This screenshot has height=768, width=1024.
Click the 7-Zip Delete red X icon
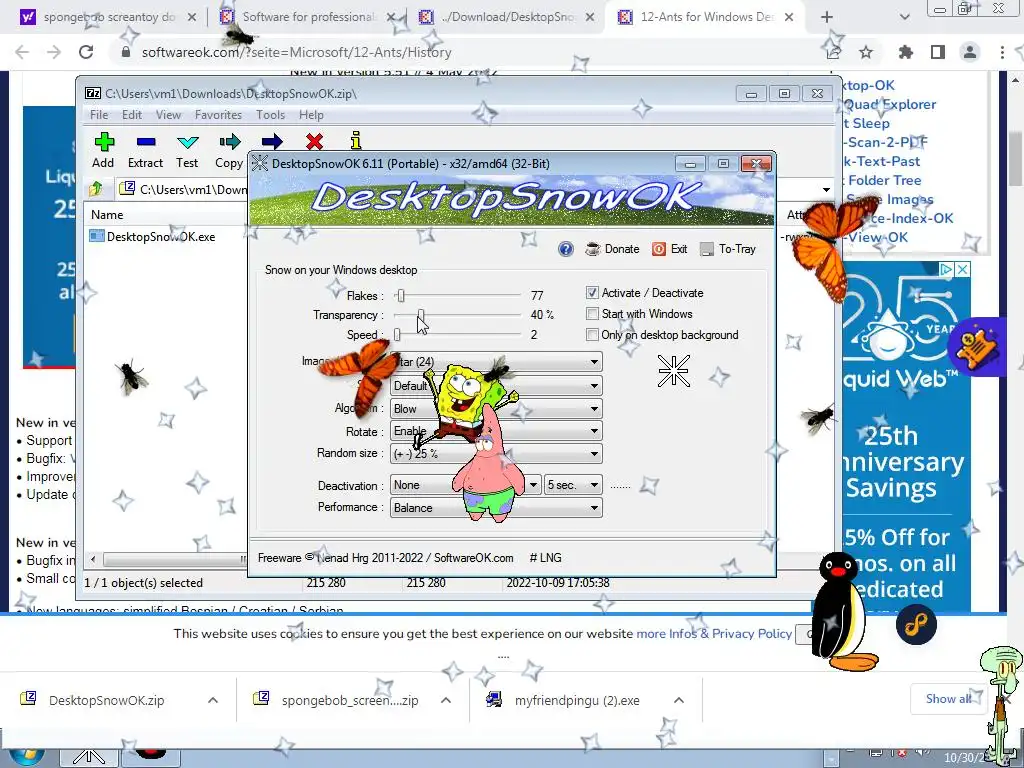(314, 142)
